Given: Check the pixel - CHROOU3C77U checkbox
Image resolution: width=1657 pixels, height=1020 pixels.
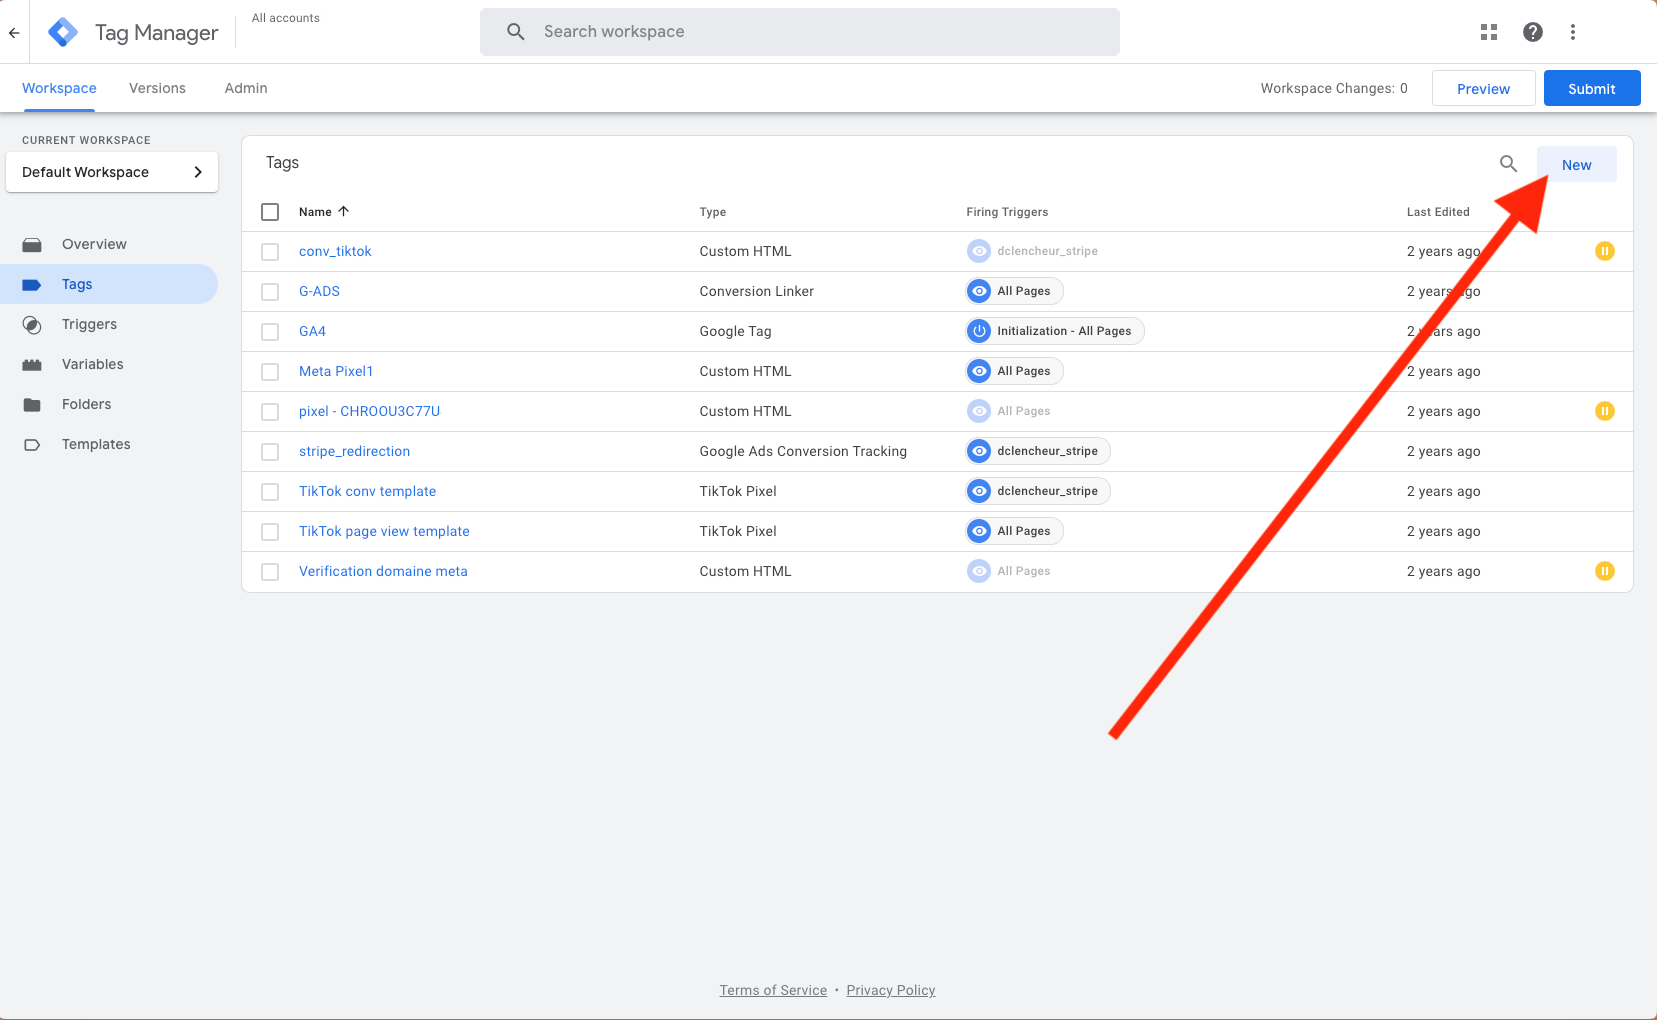Looking at the screenshot, I should [270, 412].
